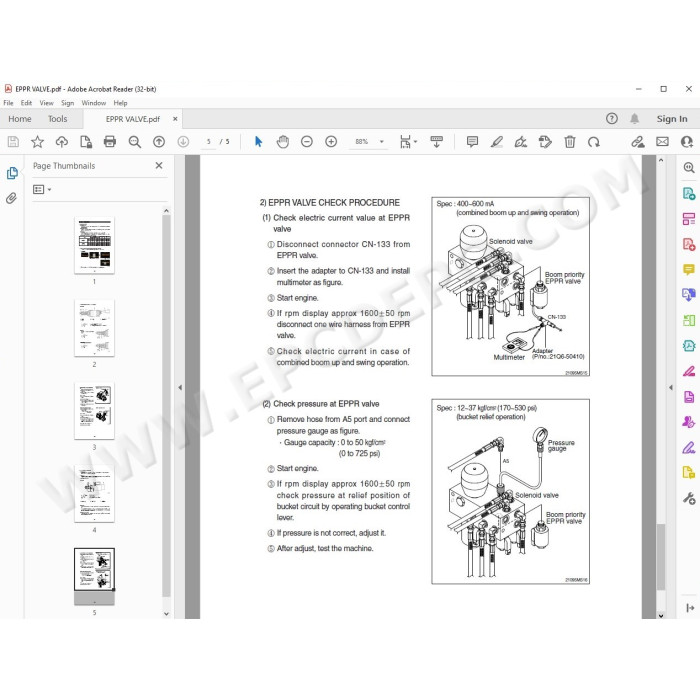Image resolution: width=700 pixels, height=700 pixels.
Task: Expand the right tools pane arrow
Action: coord(671,388)
